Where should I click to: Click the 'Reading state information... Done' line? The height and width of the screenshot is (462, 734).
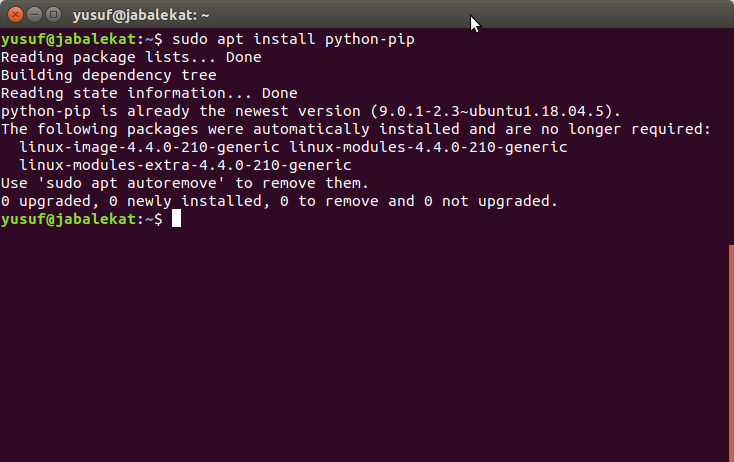tap(148, 93)
